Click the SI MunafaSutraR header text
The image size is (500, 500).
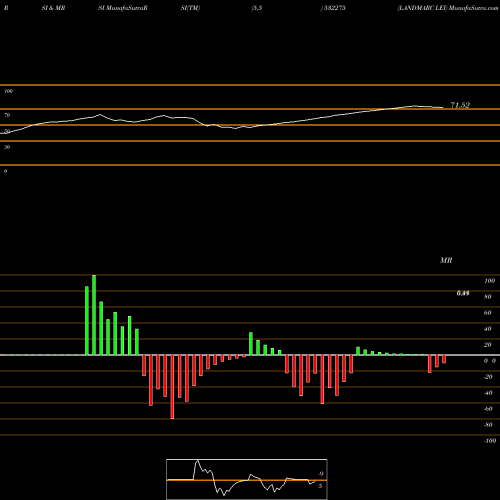[123, 8]
